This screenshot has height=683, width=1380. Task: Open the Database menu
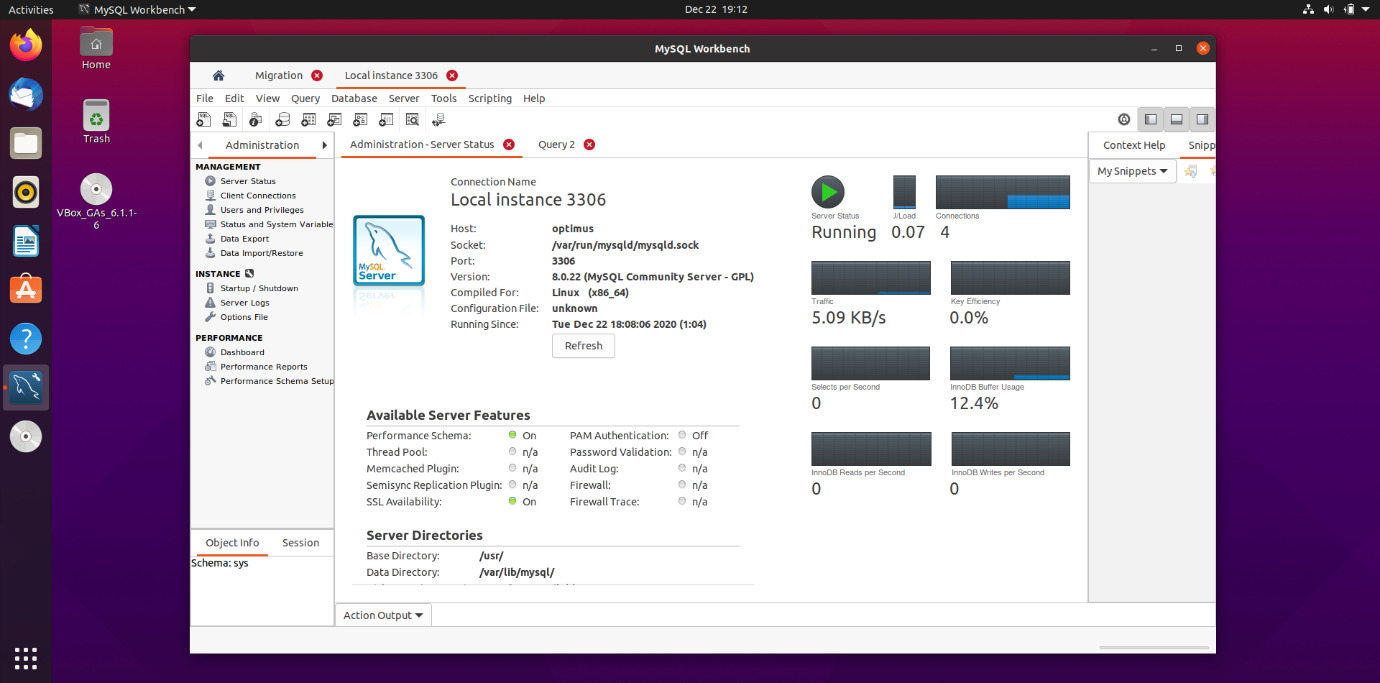pos(354,98)
